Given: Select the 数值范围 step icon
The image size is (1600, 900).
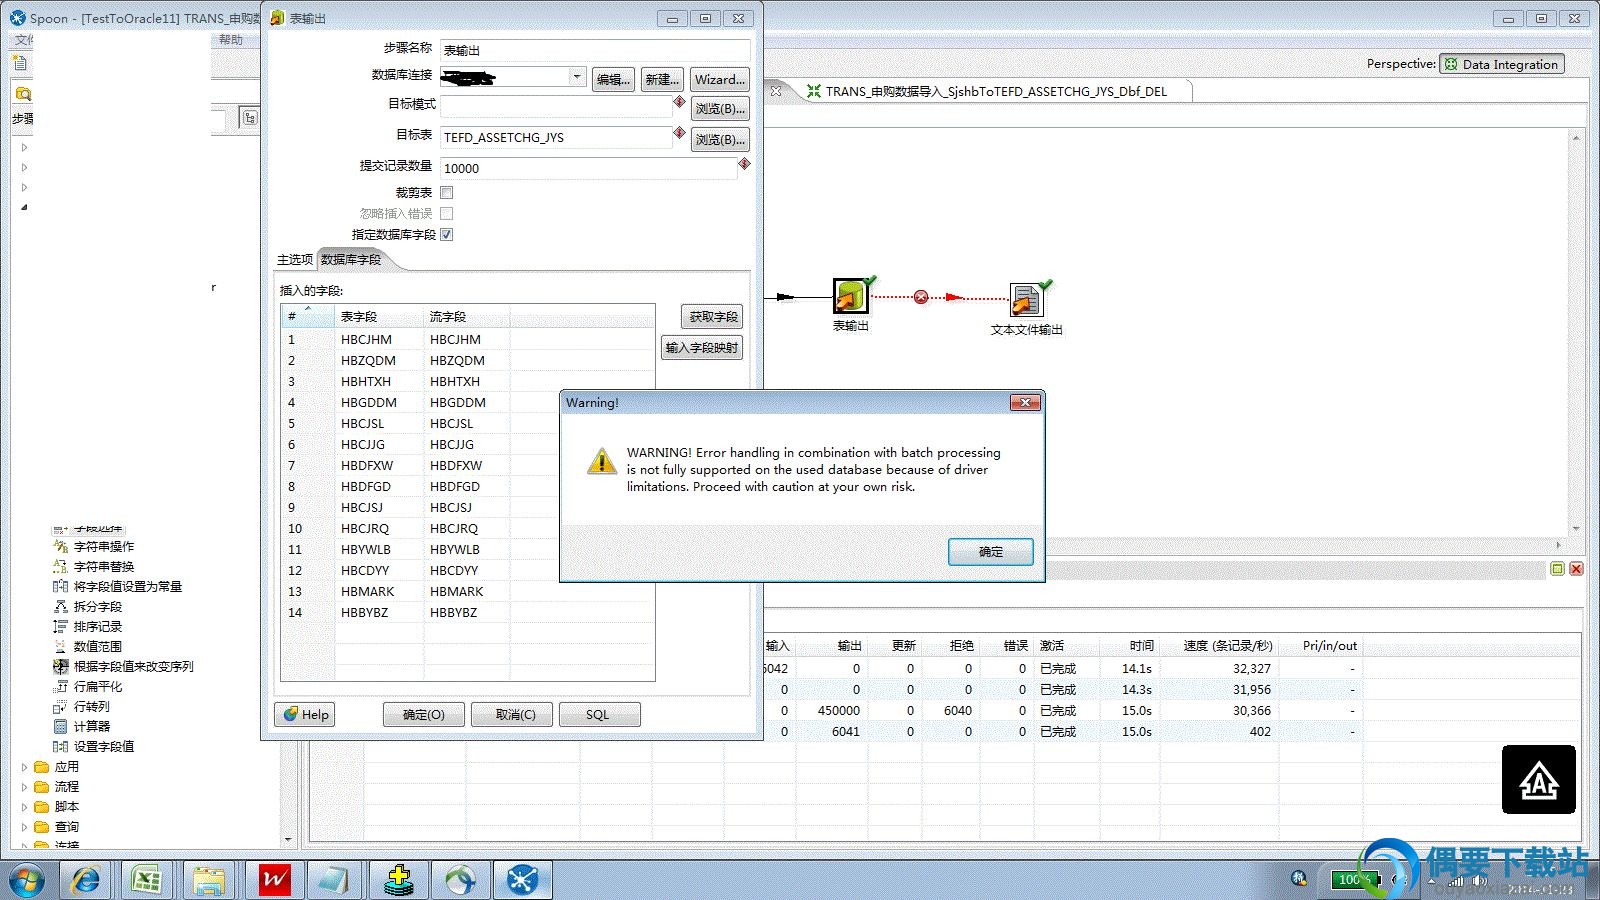Looking at the screenshot, I should [60, 646].
